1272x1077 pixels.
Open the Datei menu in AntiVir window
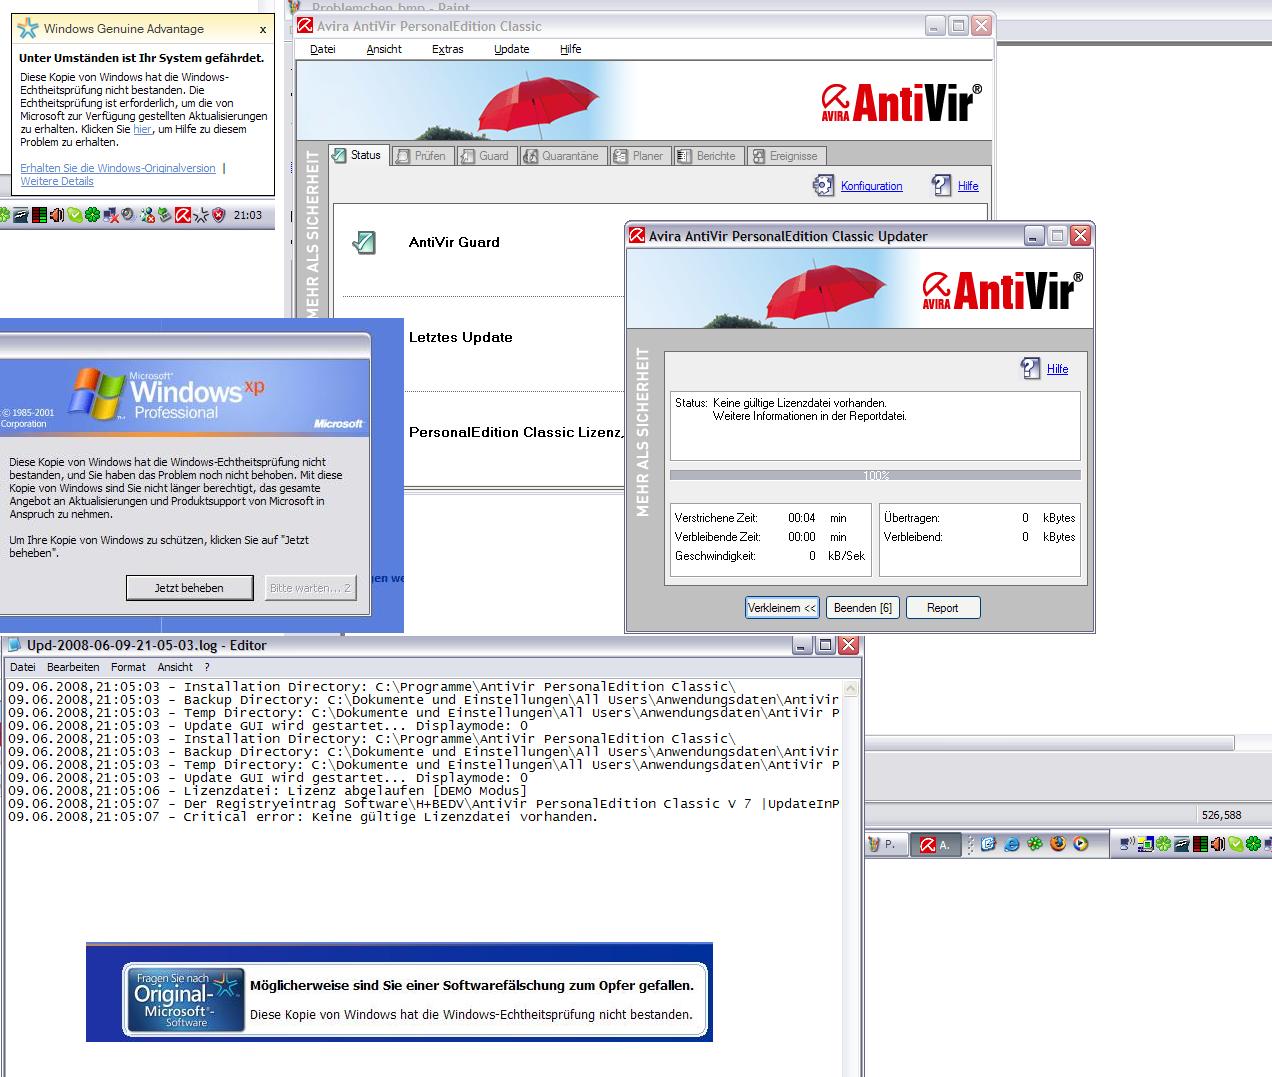click(323, 49)
